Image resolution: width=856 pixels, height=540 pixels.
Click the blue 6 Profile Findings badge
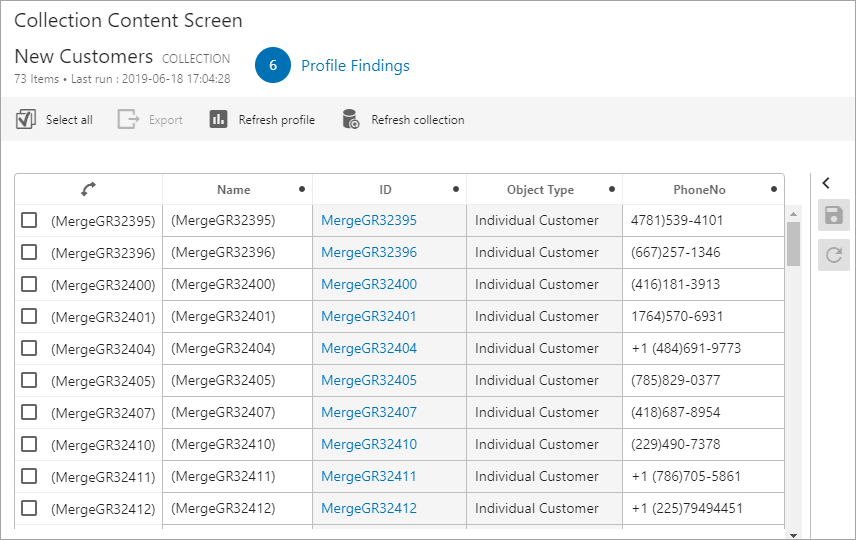click(x=273, y=66)
